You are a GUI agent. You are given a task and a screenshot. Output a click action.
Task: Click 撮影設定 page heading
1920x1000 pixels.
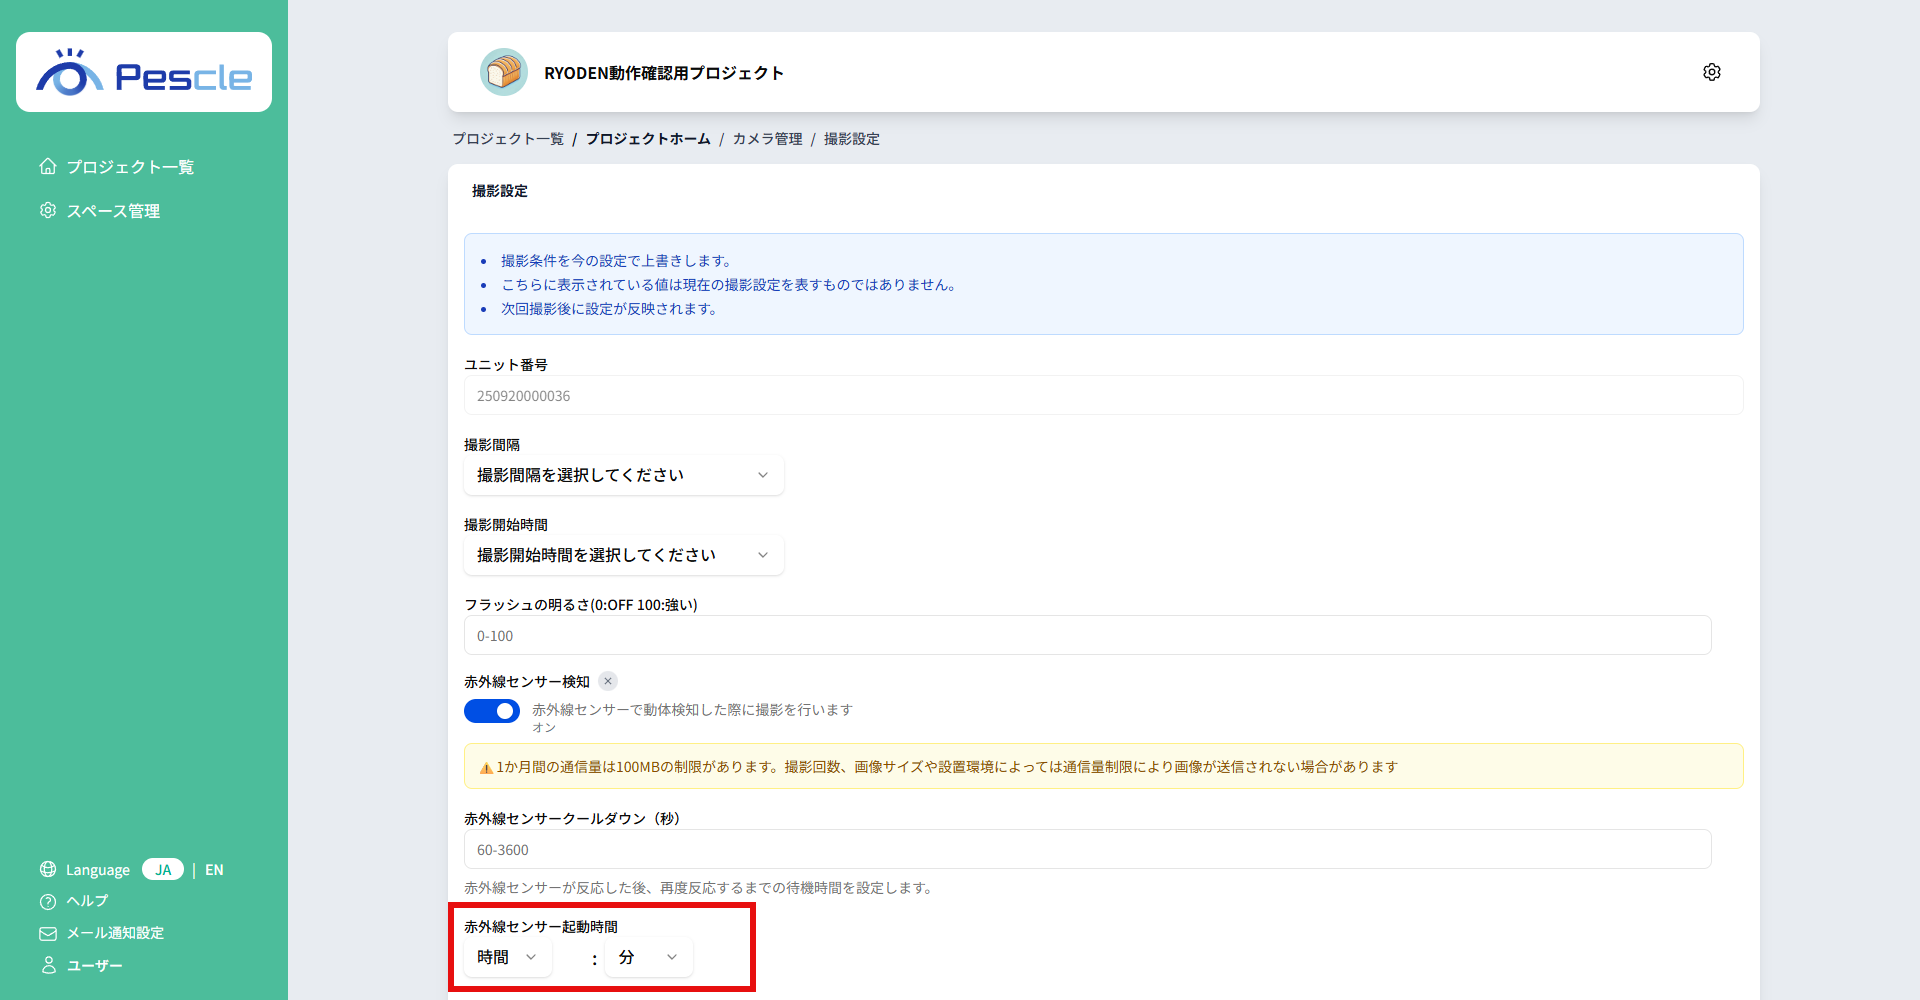(500, 191)
